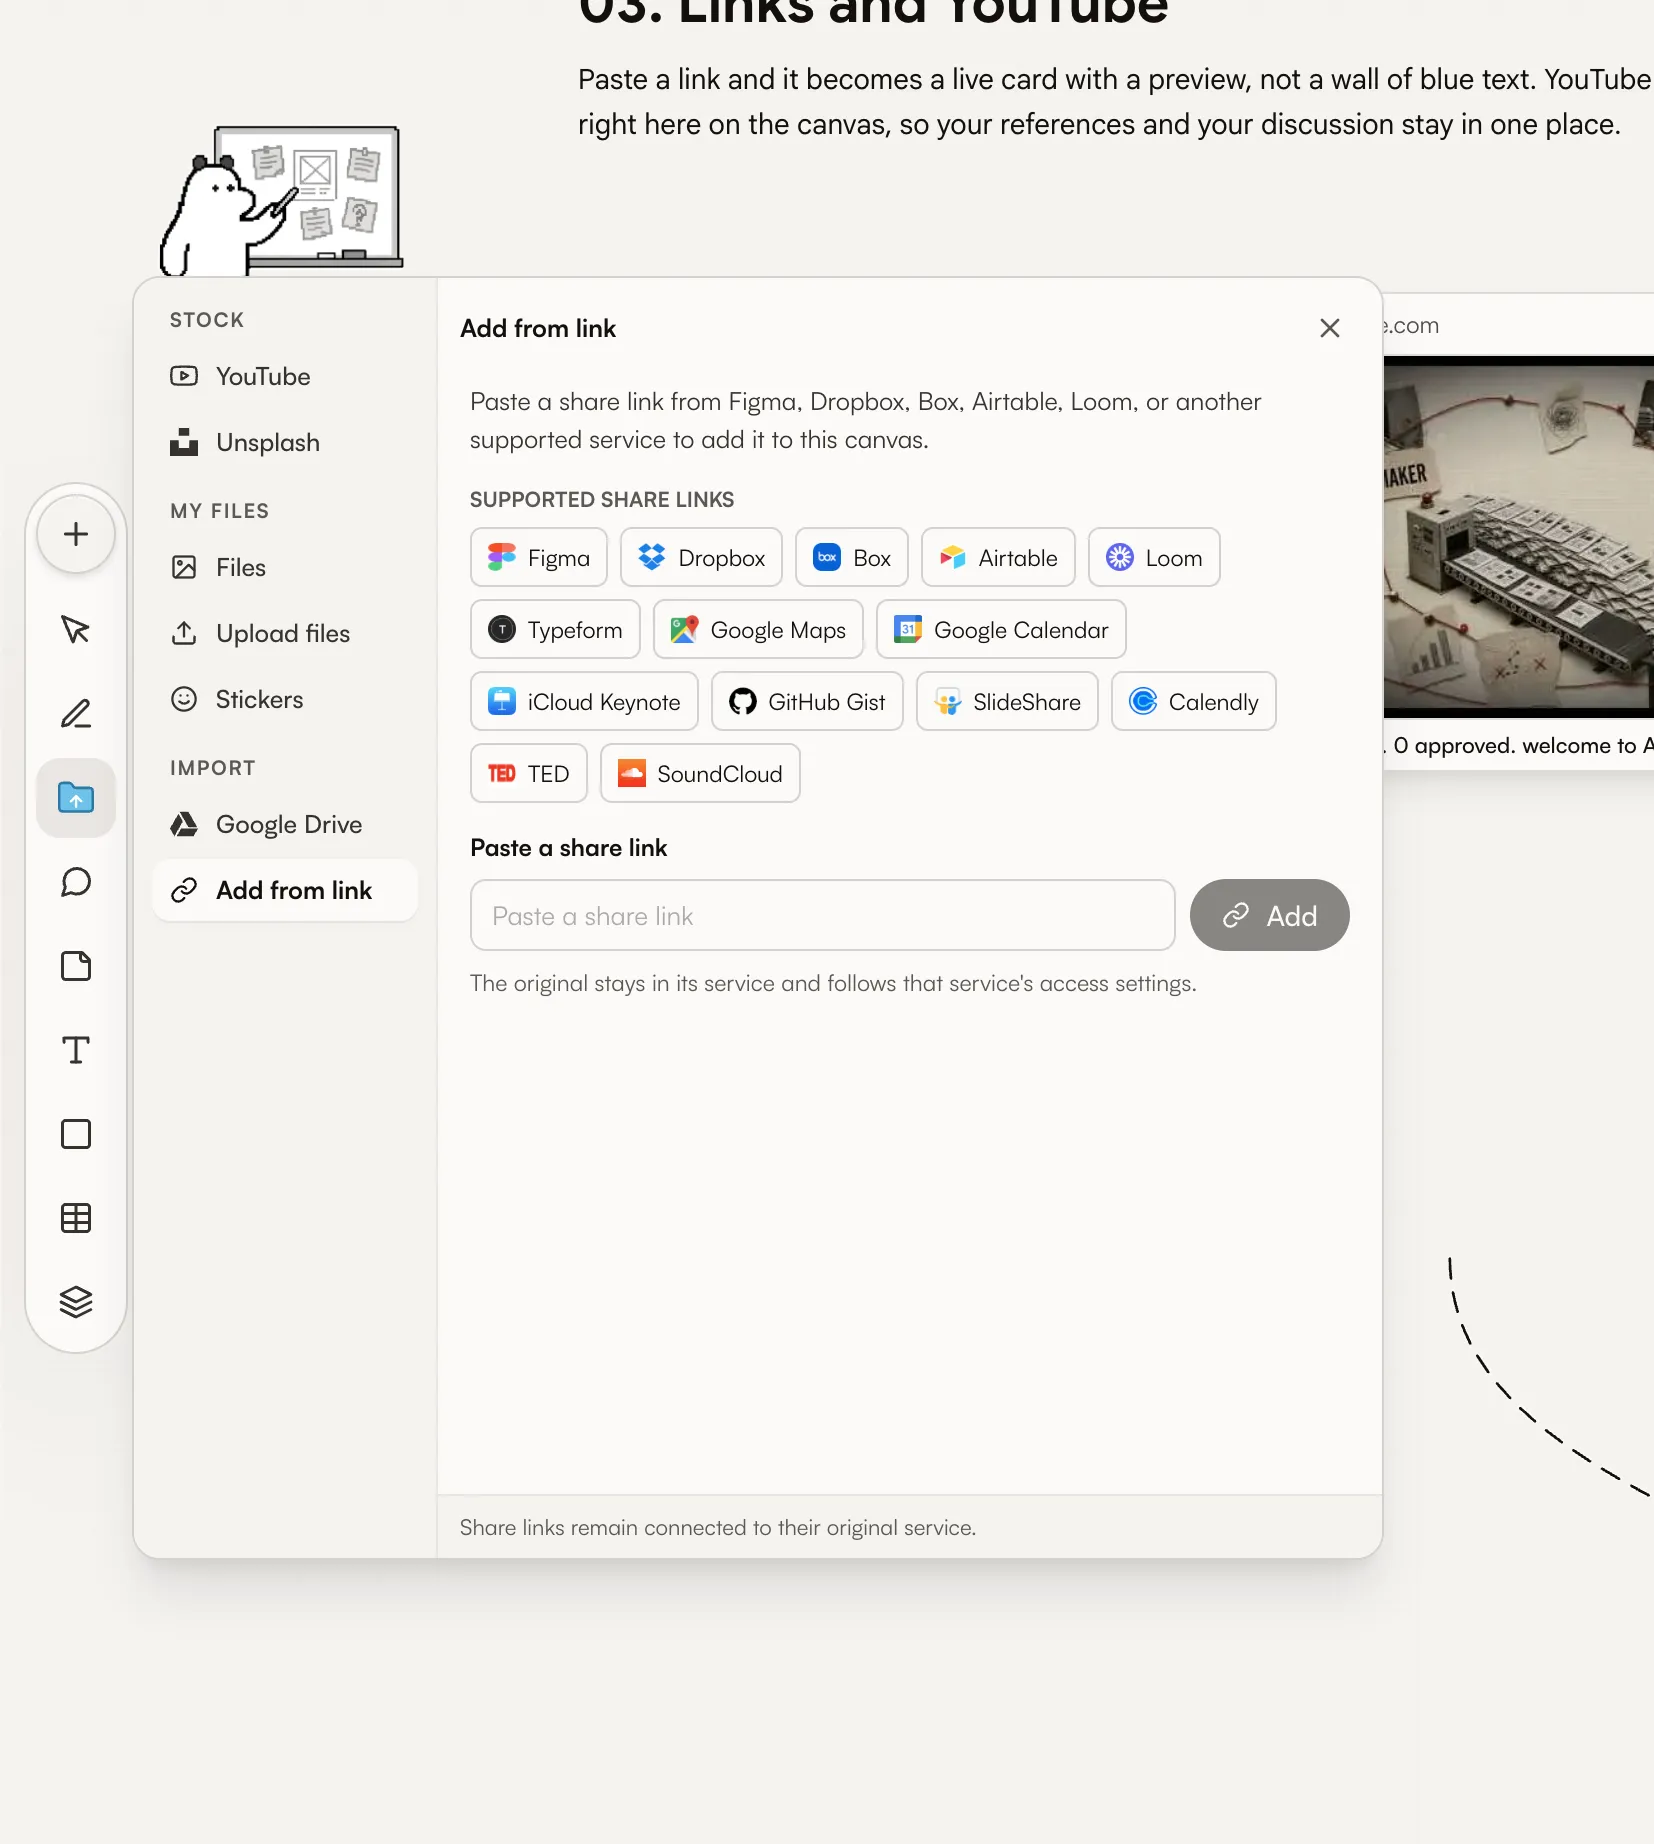Click the Typeform share link chip

click(555, 629)
